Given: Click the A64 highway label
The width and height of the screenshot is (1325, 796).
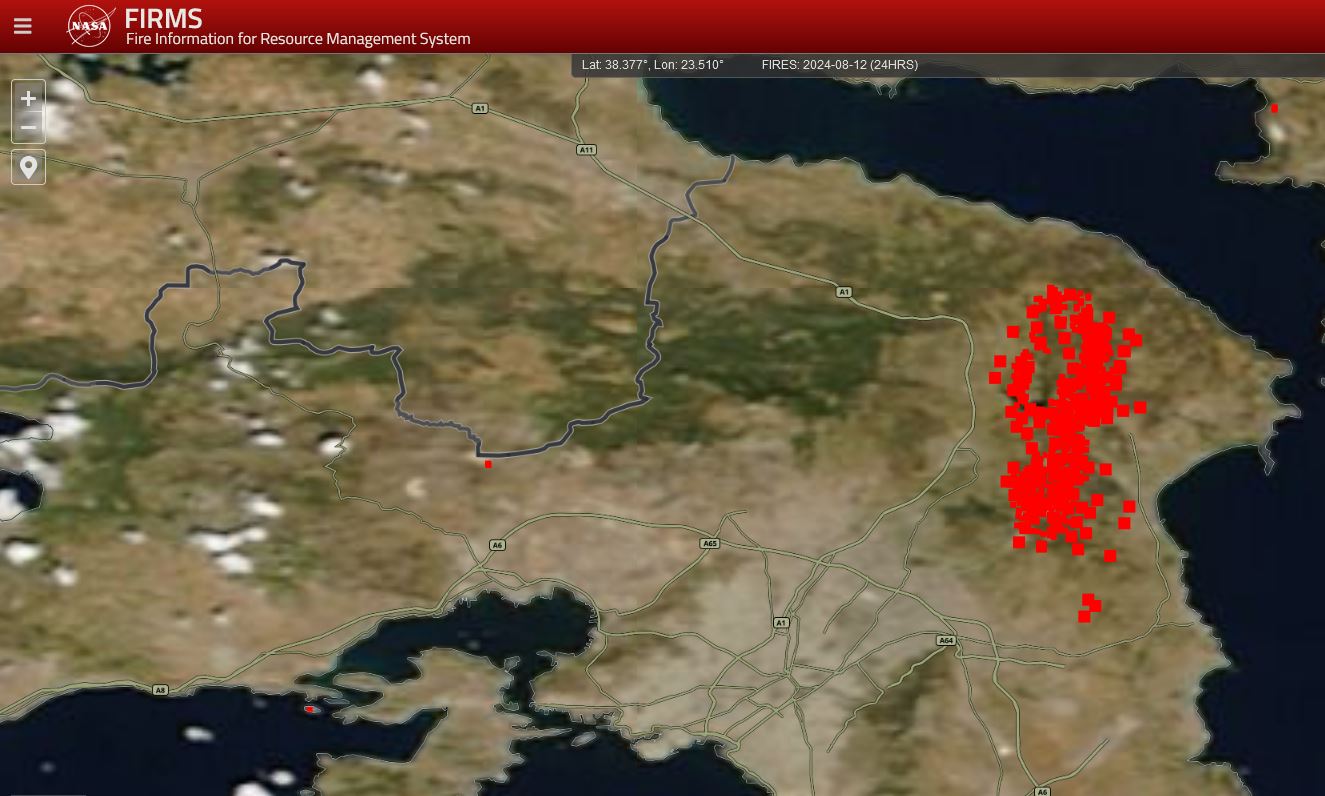Looking at the screenshot, I should (946, 640).
